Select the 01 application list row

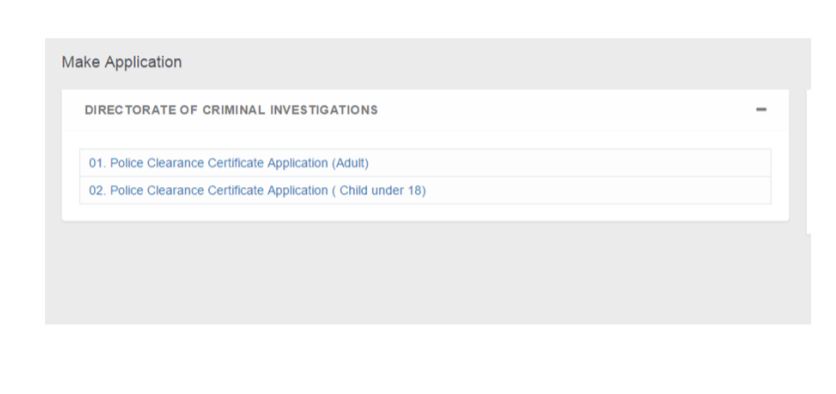click(425, 163)
